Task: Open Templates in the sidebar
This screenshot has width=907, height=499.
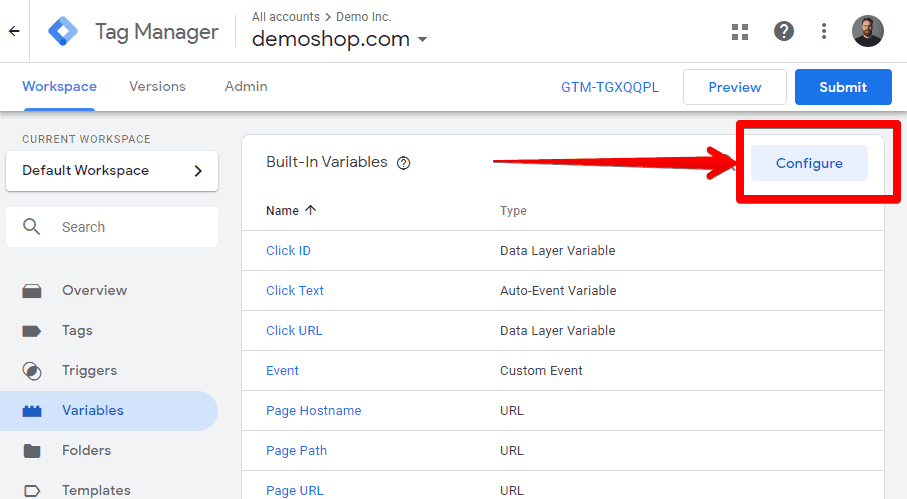Action: 97,490
